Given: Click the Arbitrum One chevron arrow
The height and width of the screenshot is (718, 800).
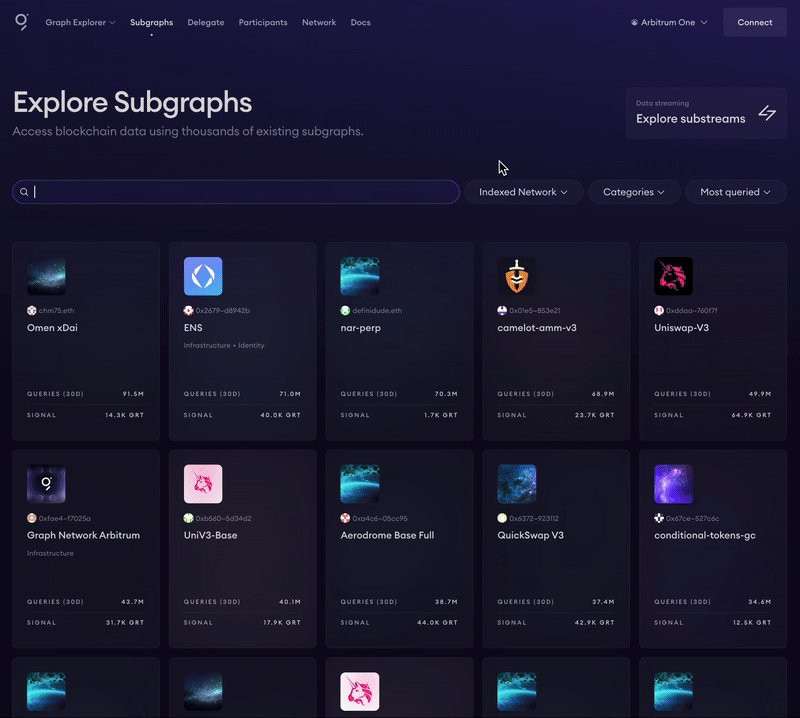Looking at the screenshot, I should pos(704,22).
